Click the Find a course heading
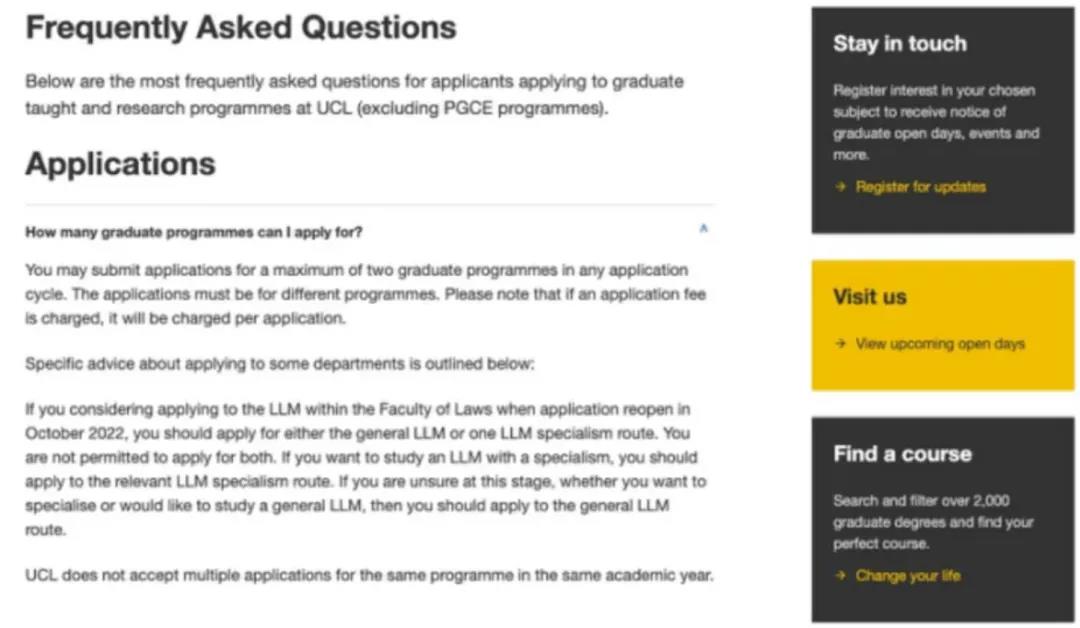The image size is (1080, 628). click(902, 453)
